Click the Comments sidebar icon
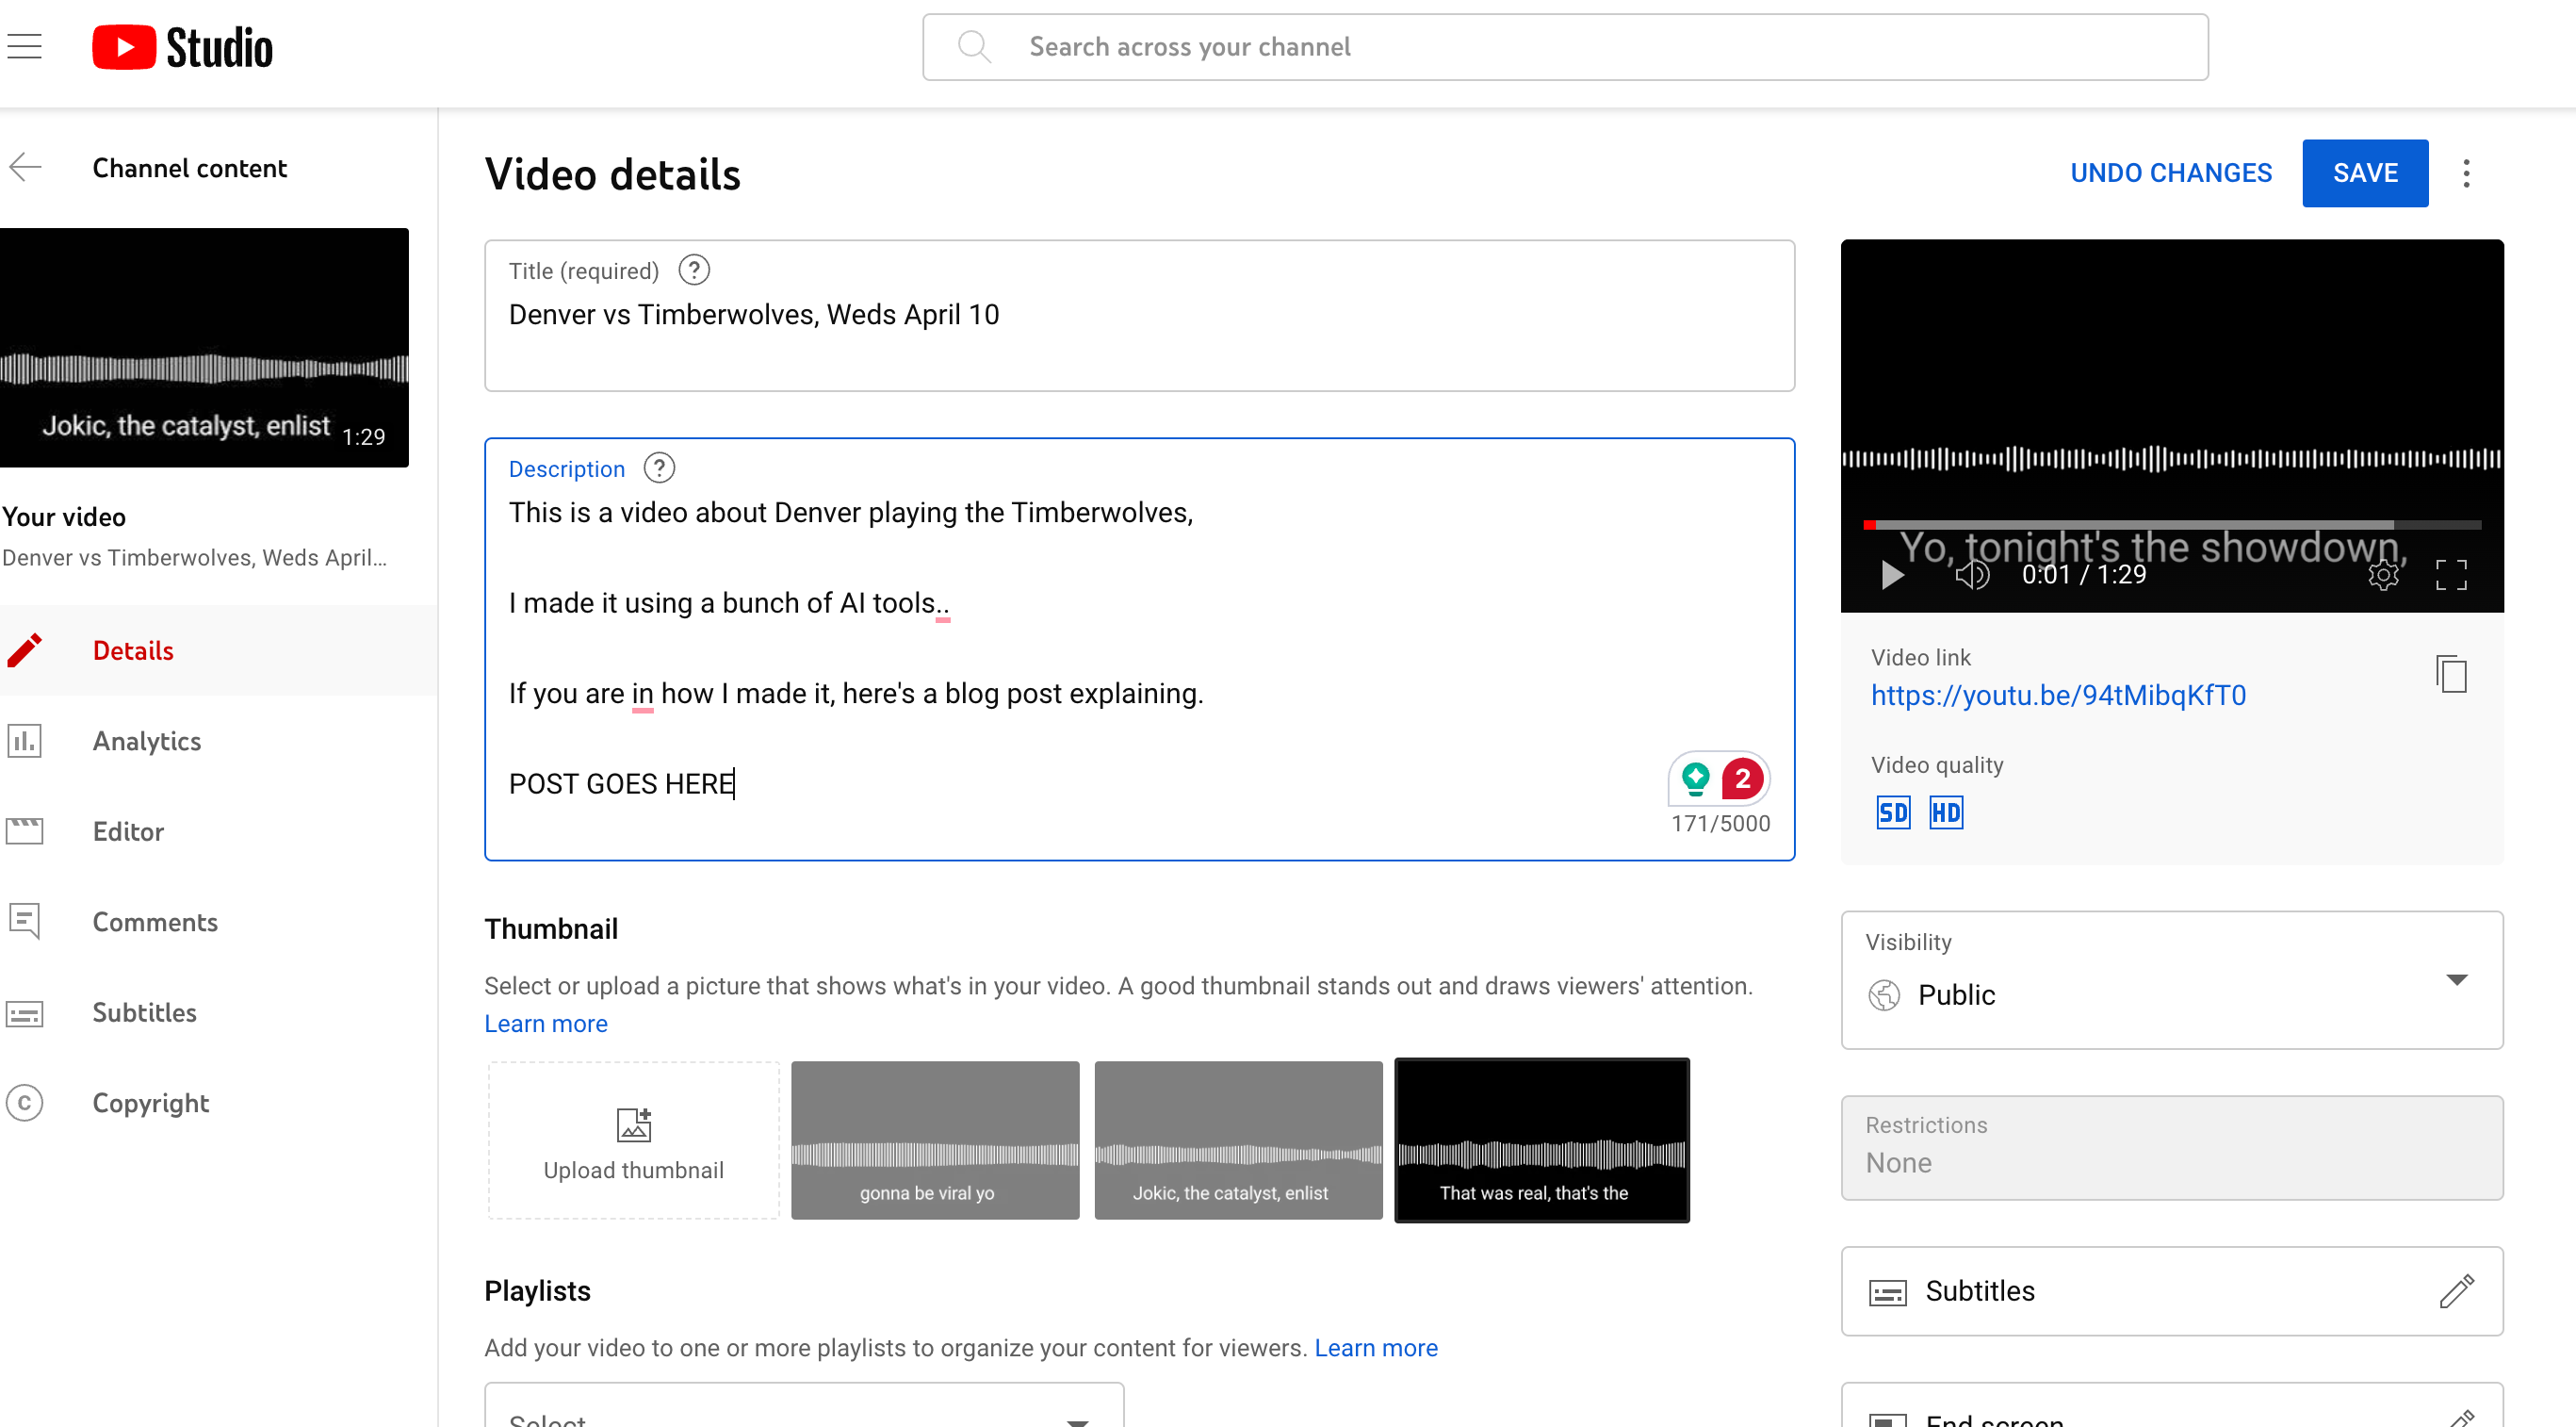Screen dimensions: 2576x1427 point(24,921)
